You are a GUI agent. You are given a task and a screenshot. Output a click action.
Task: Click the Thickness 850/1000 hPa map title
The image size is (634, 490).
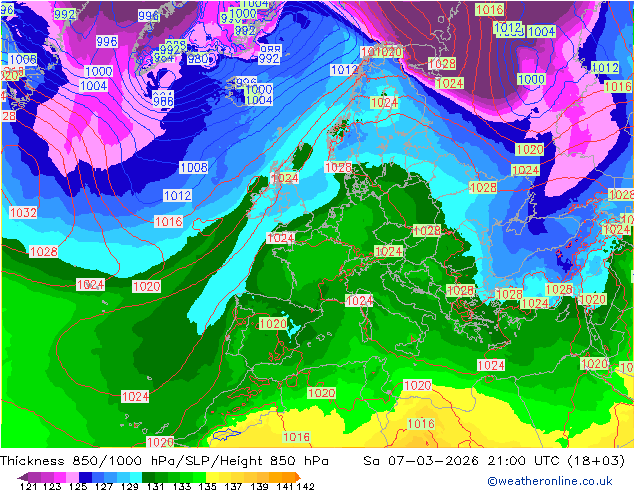click(164, 460)
